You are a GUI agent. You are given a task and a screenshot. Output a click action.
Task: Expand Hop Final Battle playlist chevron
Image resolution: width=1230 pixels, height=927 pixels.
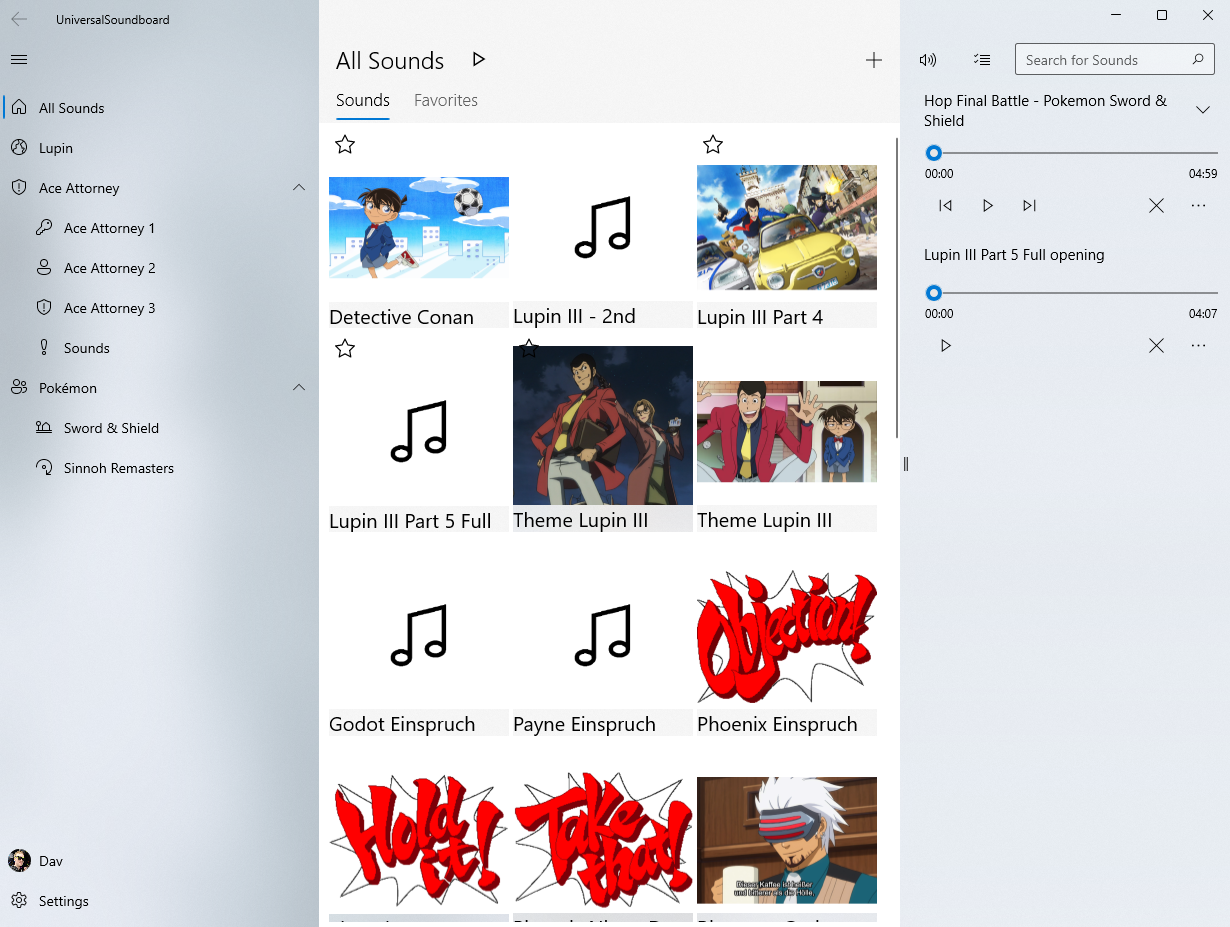tap(1203, 110)
